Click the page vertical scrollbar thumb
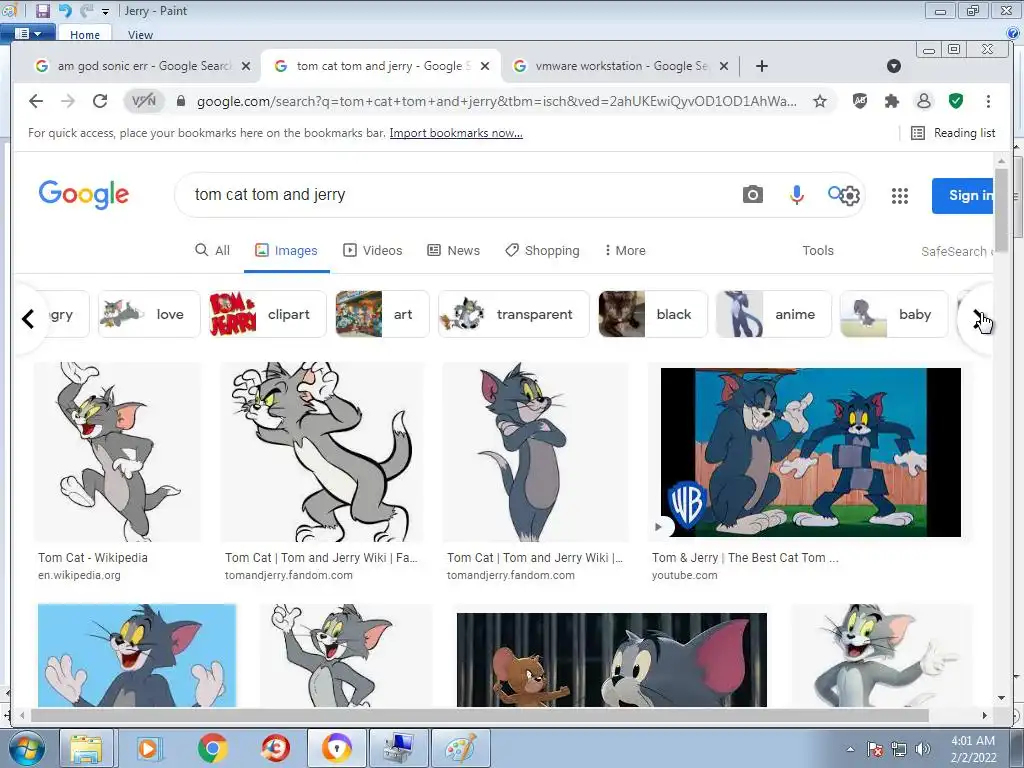Viewport: 1024px width, 768px height. tap(1002, 208)
